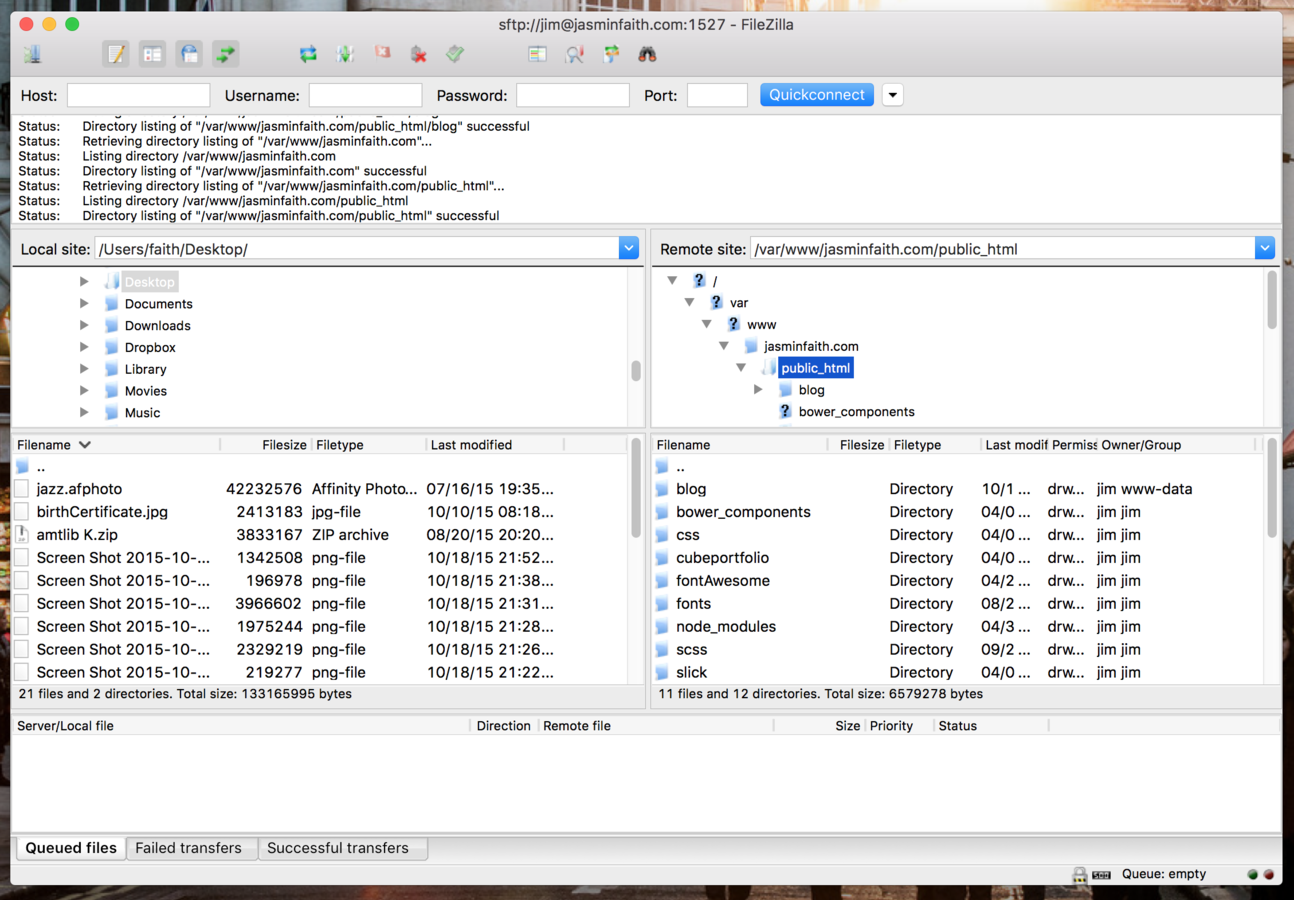This screenshot has height=900, width=1294.
Task: Click the lock encryption icon in status bar
Action: pyautogui.click(x=1080, y=874)
